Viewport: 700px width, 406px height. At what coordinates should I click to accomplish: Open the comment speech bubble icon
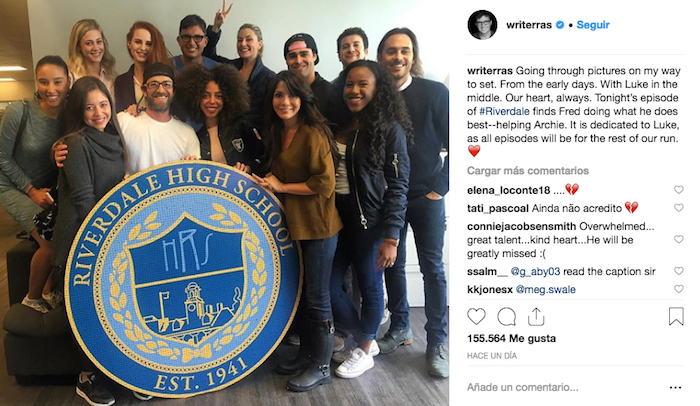(507, 317)
